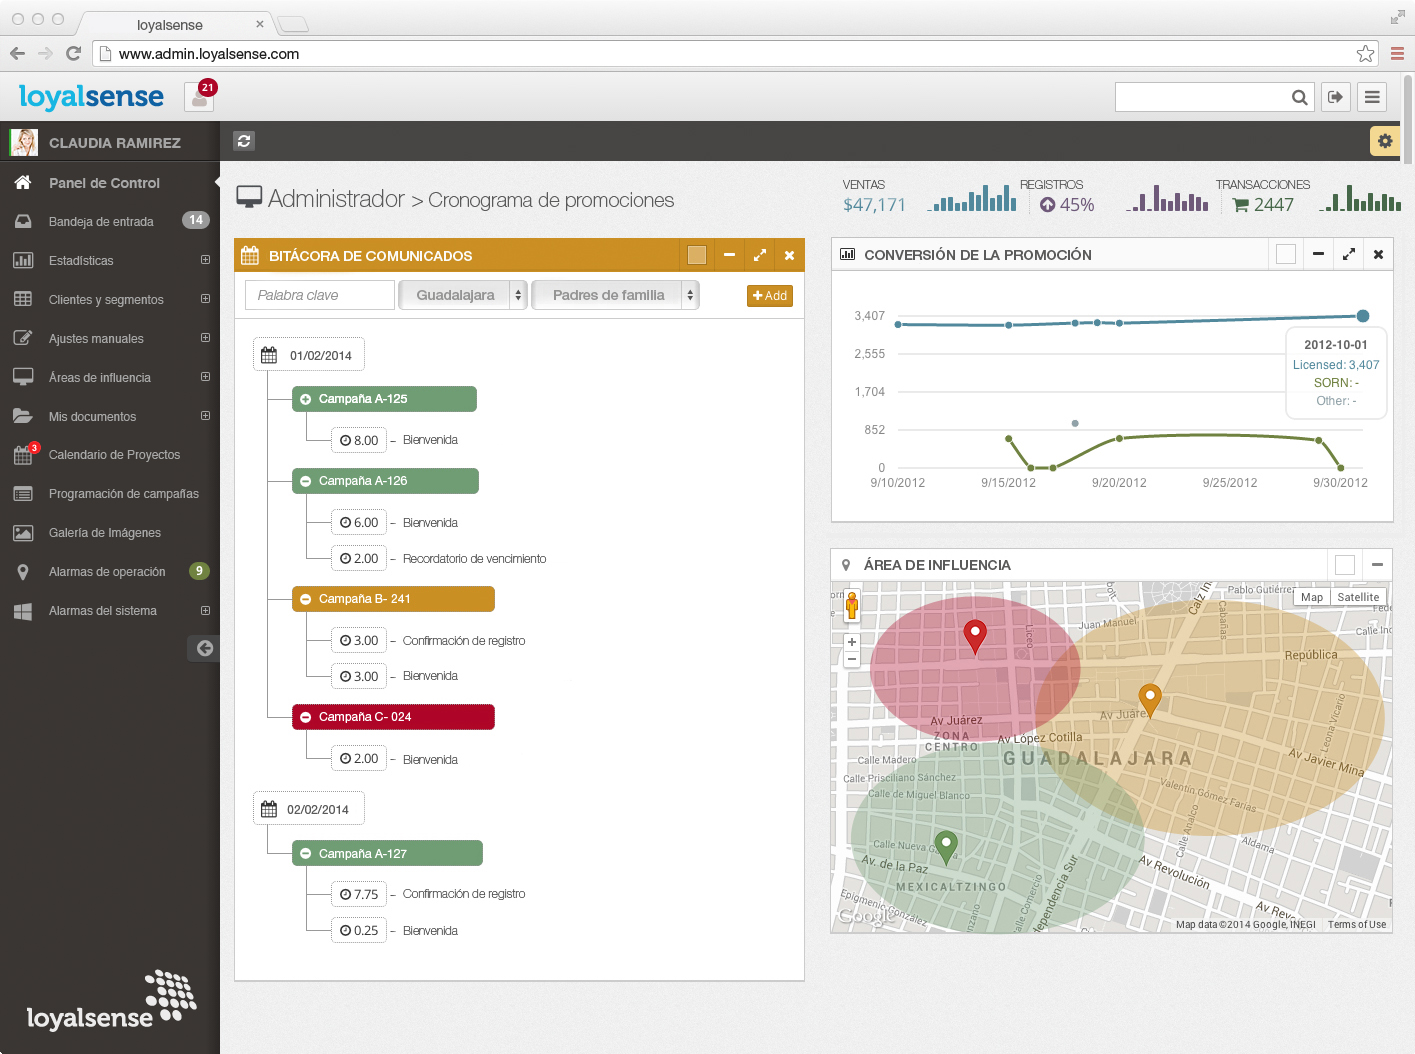Screen dimensions: 1415x1054
Task: Click the orange color swatch in Bitácora header
Action: click(x=697, y=255)
